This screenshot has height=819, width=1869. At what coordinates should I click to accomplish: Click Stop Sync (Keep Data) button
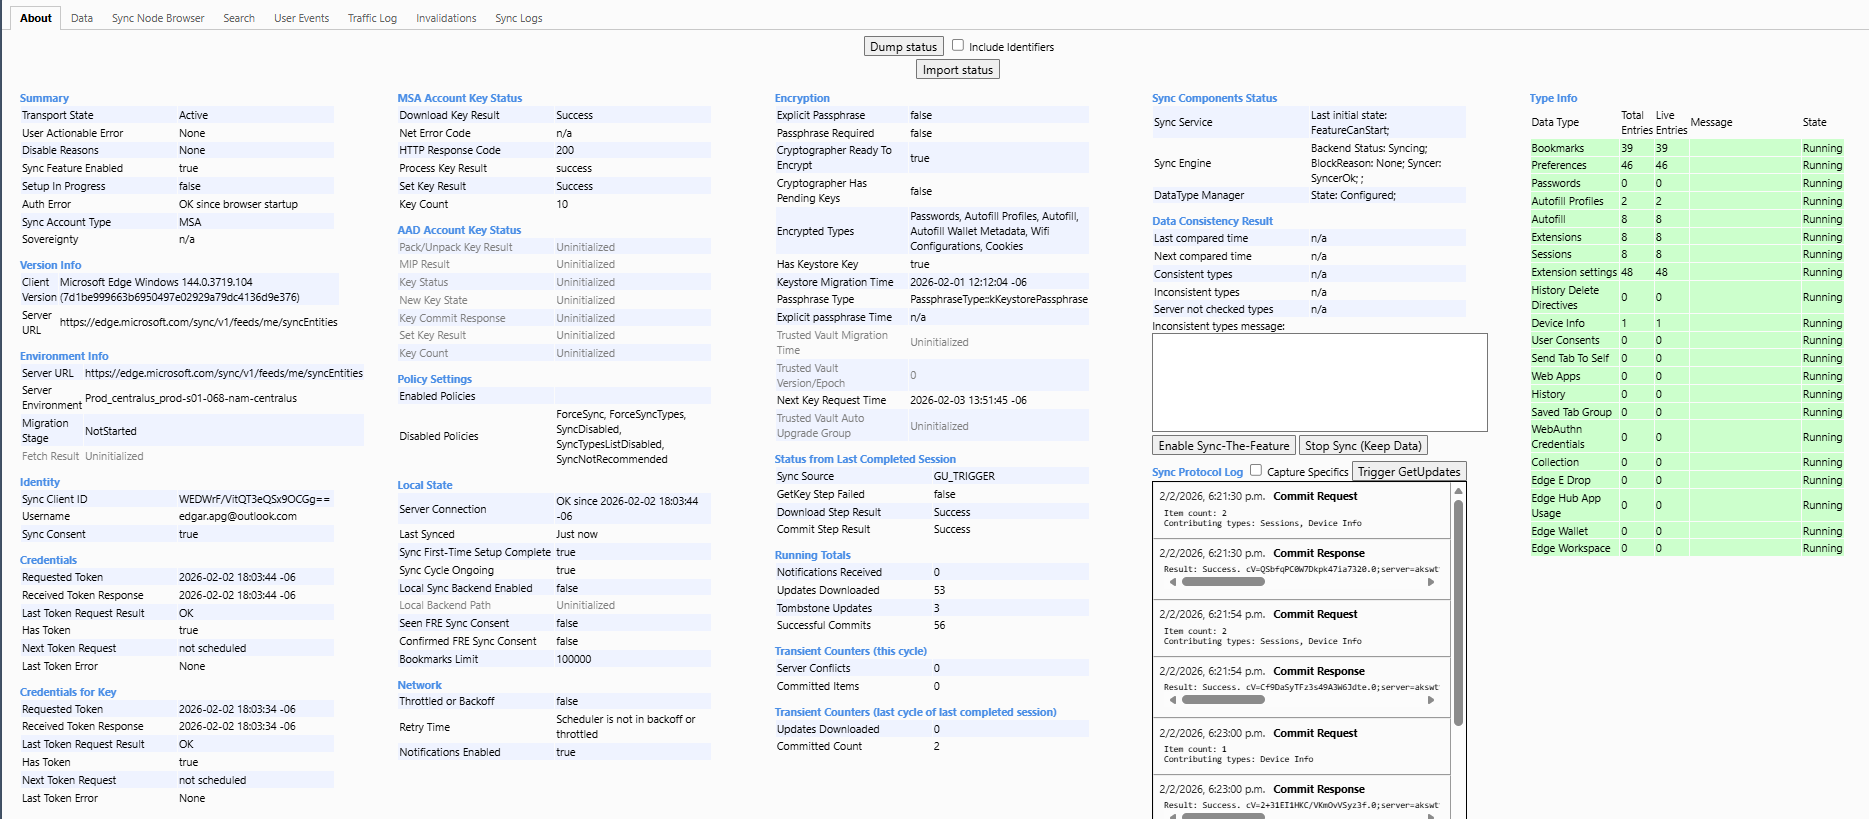point(1363,446)
